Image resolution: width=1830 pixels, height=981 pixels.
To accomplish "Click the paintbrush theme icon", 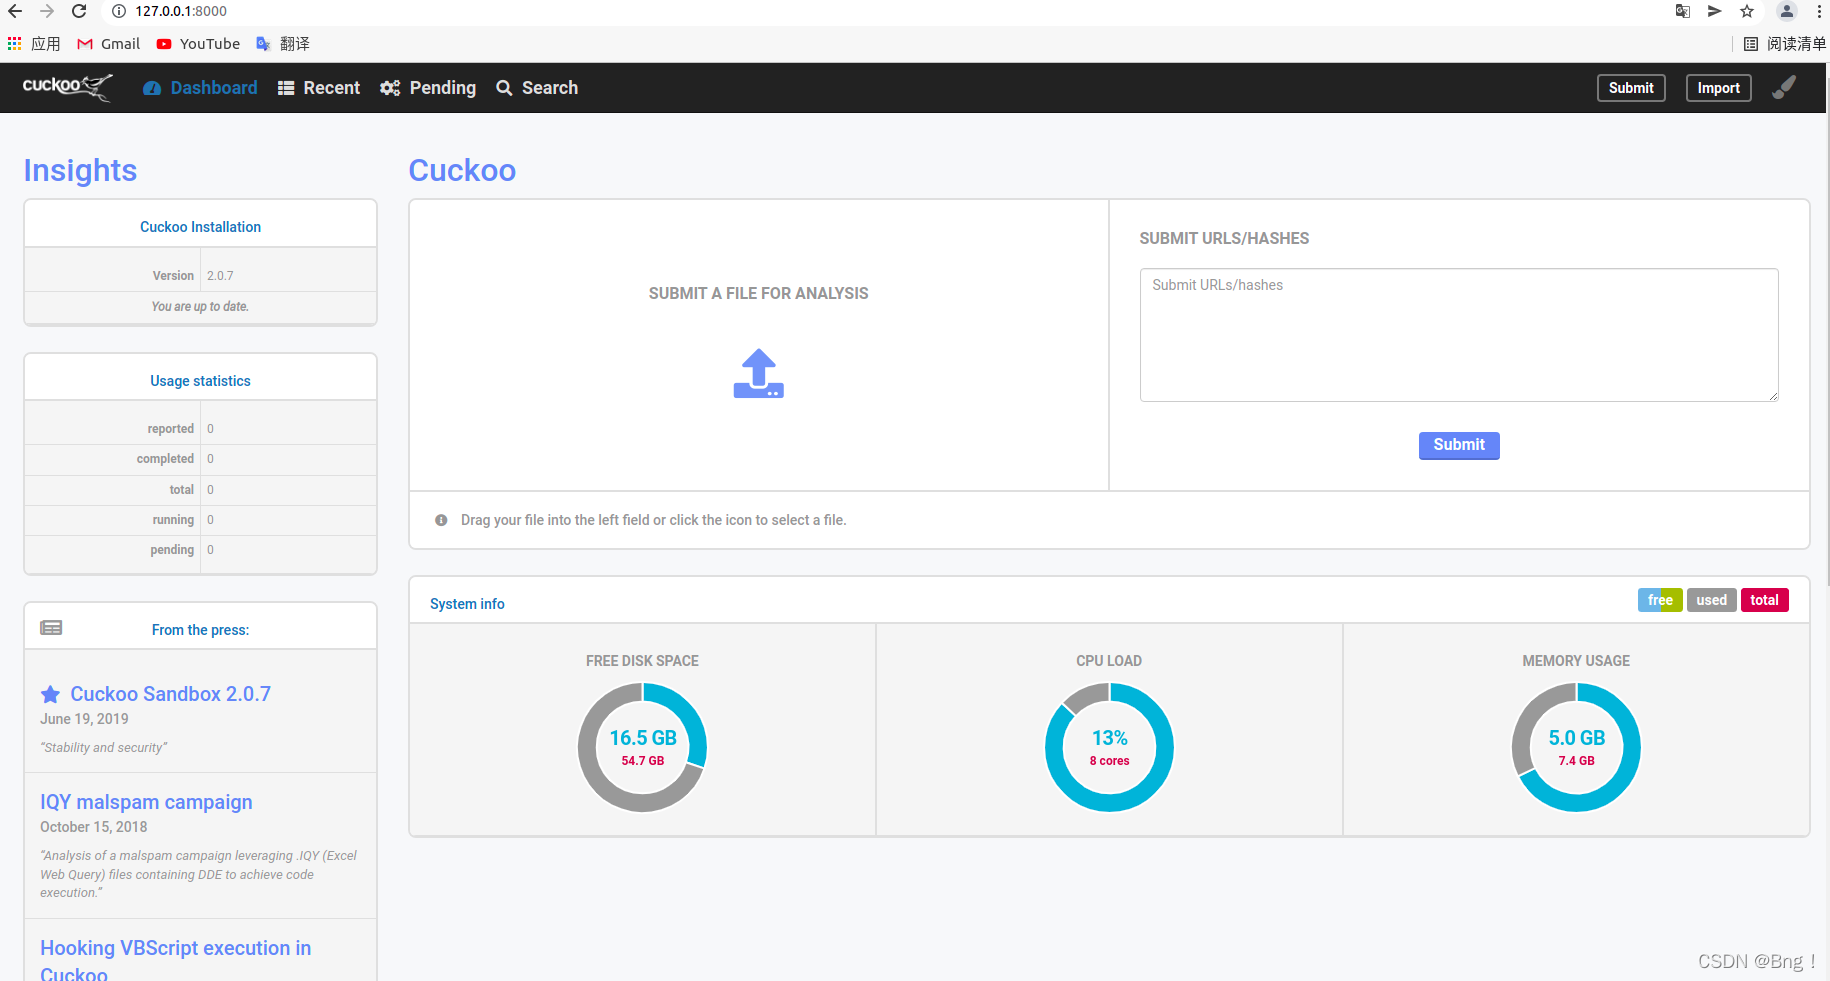I will 1784,88.
